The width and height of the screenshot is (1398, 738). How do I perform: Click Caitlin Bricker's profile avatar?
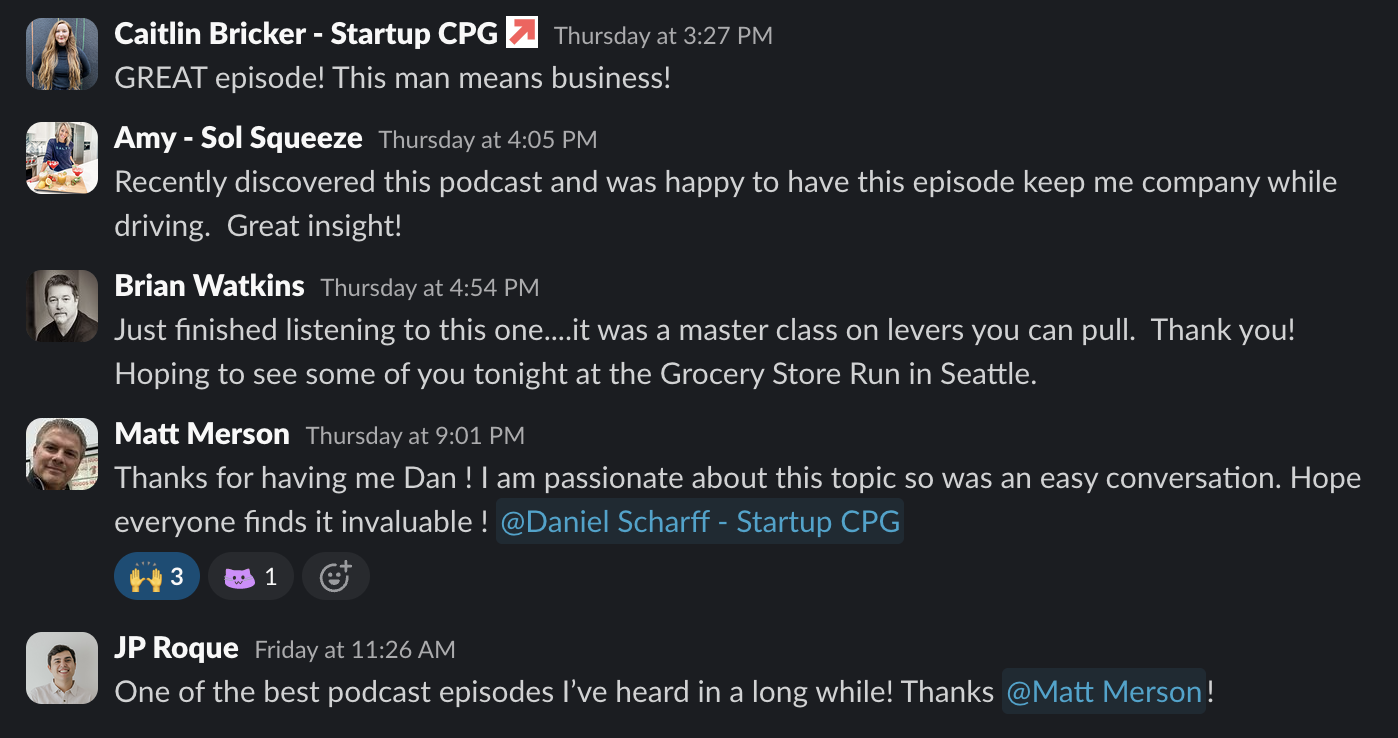(62, 54)
